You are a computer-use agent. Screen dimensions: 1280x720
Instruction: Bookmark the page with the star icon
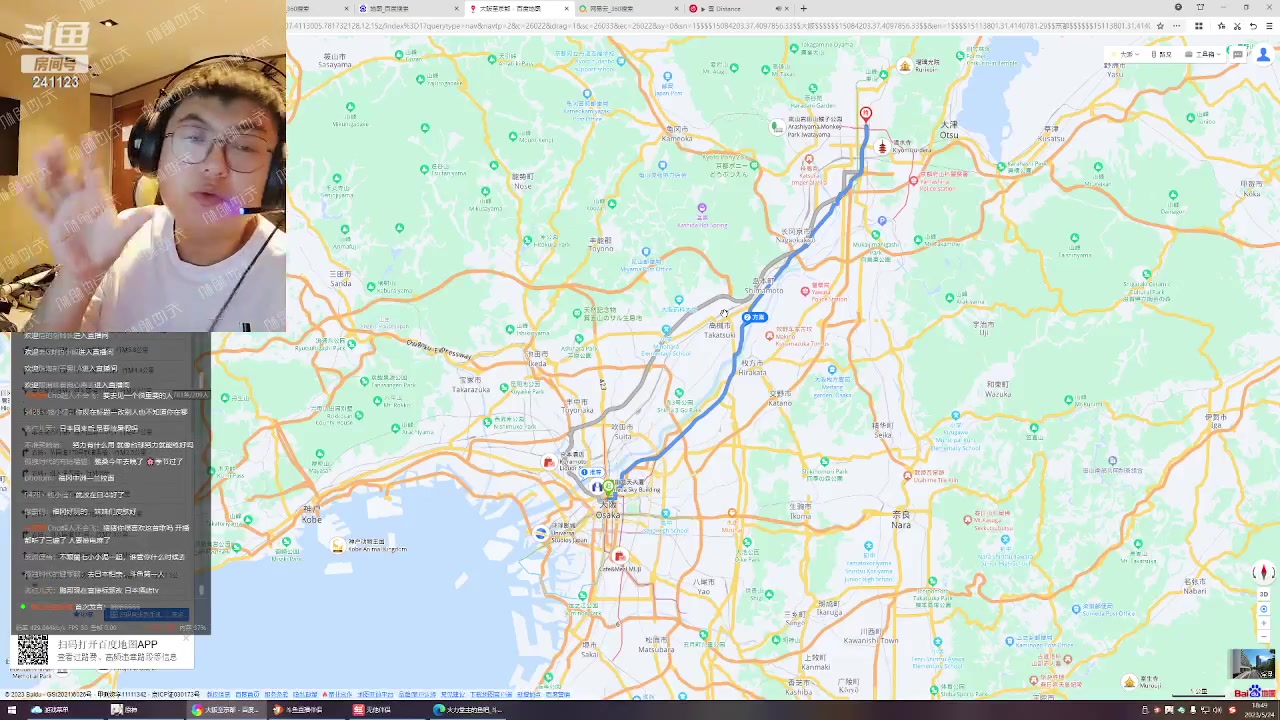[1160, 26]
